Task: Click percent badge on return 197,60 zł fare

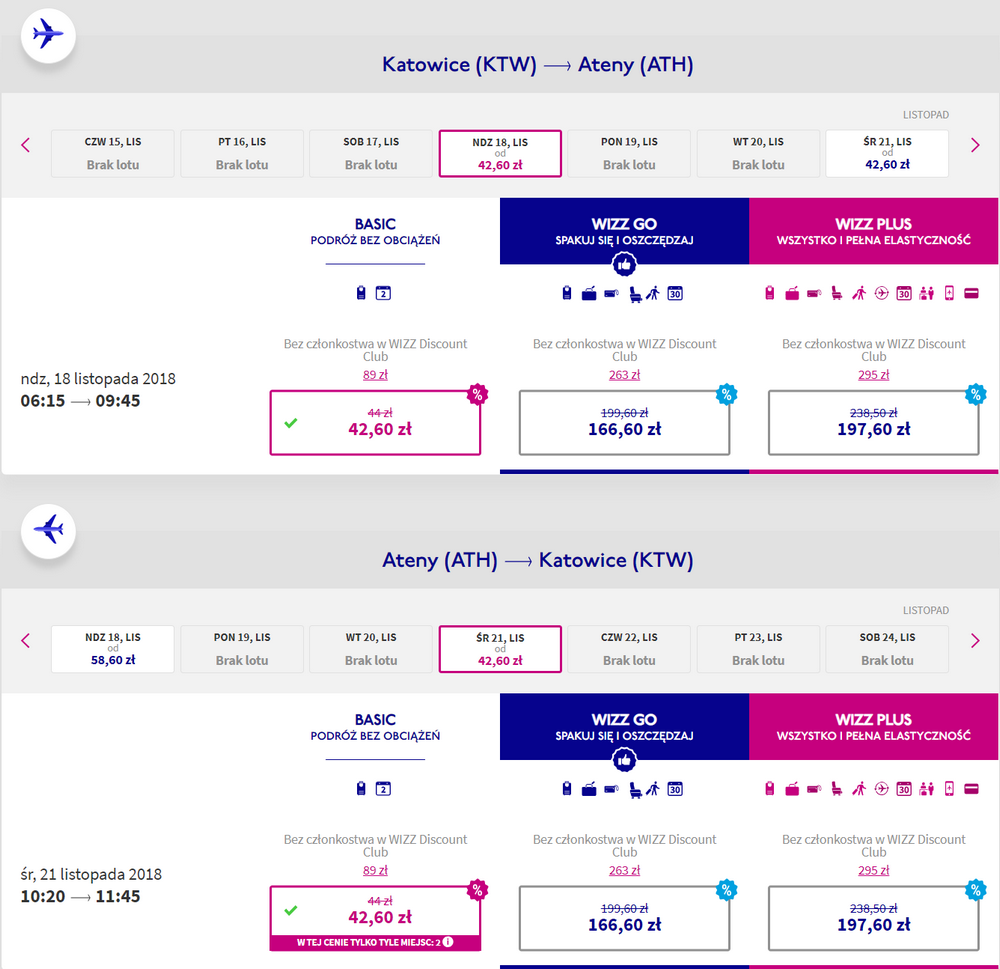Action: click(976, 889)
